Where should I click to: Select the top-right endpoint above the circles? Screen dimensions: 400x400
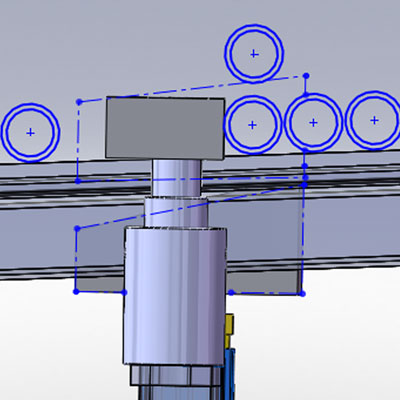pyautogui.click(x=306, y=76)
